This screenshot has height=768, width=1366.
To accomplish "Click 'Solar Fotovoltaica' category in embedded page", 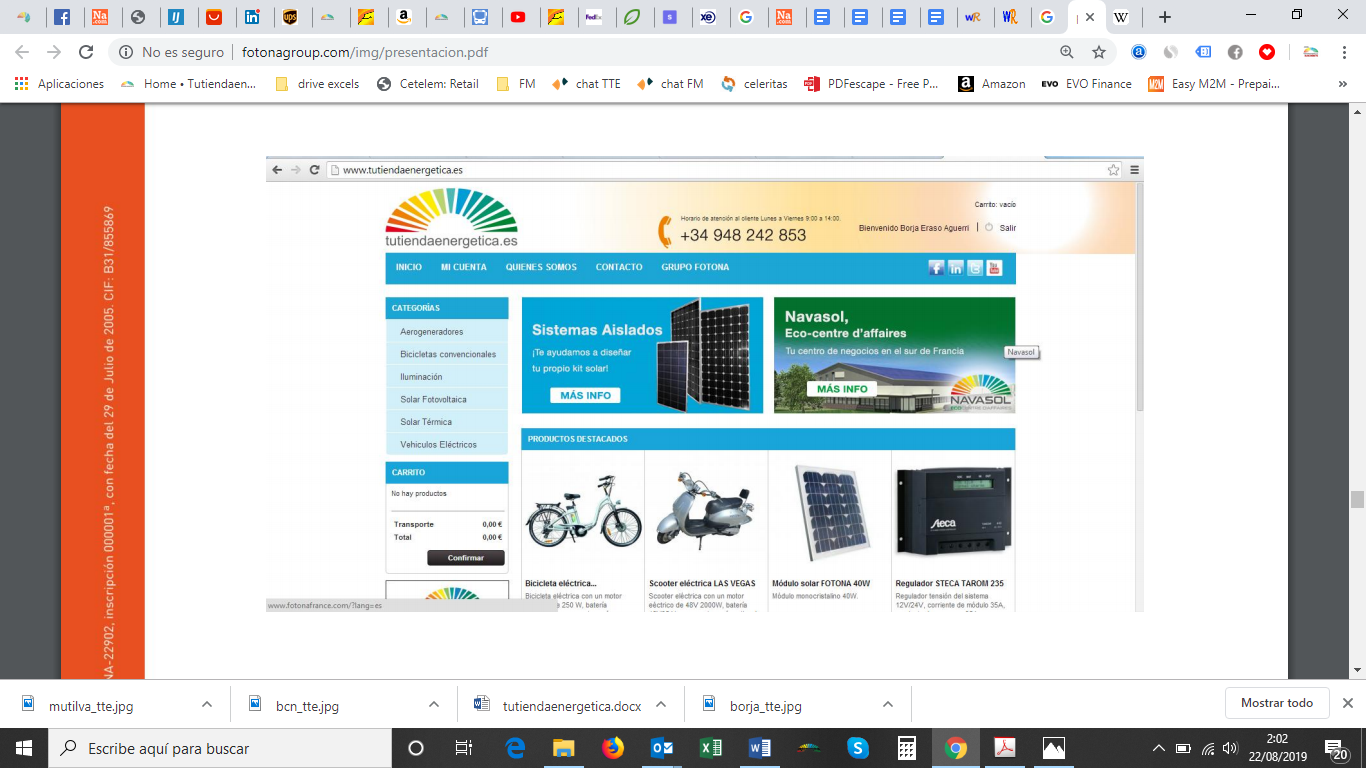I will click(x=434, y=399).
